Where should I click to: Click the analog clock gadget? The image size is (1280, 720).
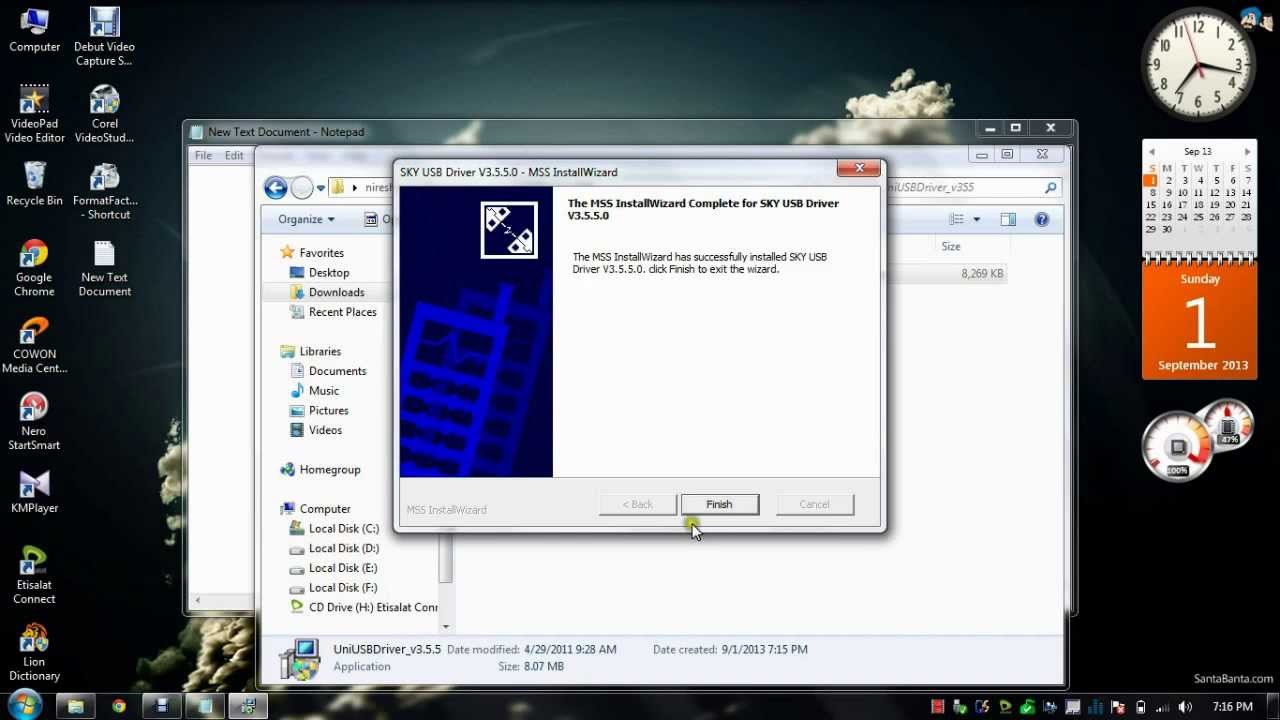tap(1198, 66)
